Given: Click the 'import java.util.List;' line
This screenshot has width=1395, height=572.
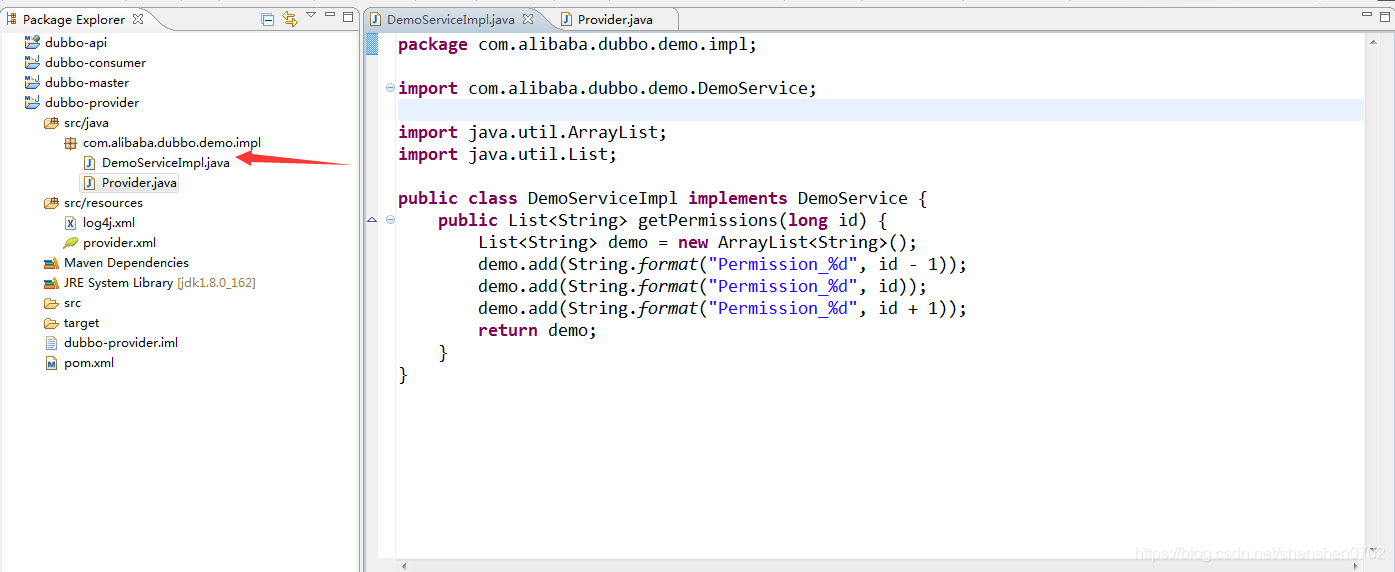Looking at the screenshot, I should pyautogui.click(x=507, y=154).
